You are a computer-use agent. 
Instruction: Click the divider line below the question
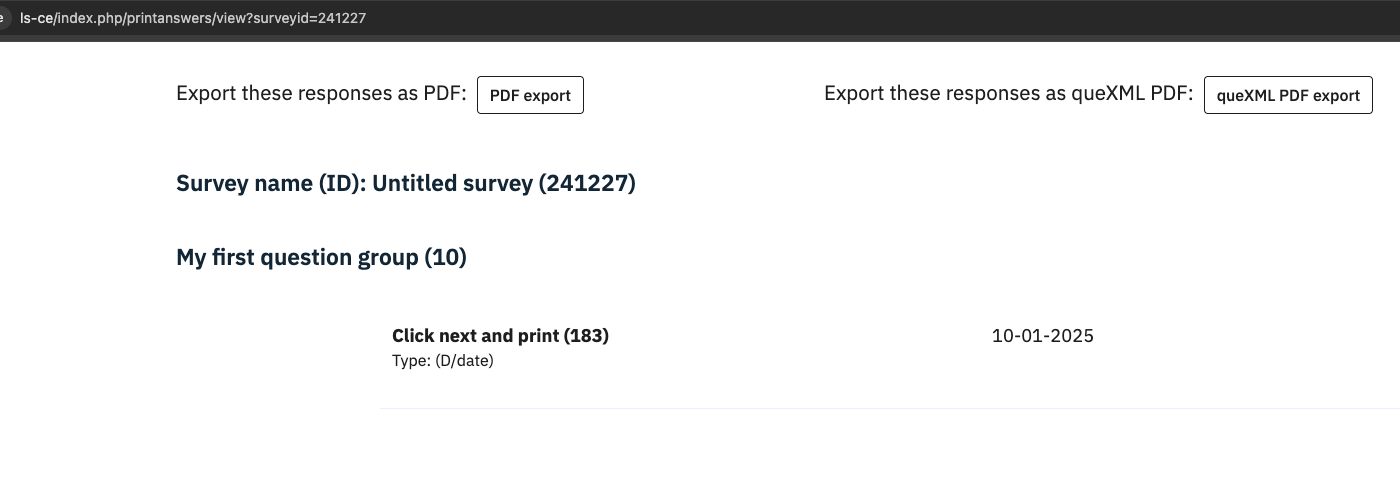[x=888, y=408]
